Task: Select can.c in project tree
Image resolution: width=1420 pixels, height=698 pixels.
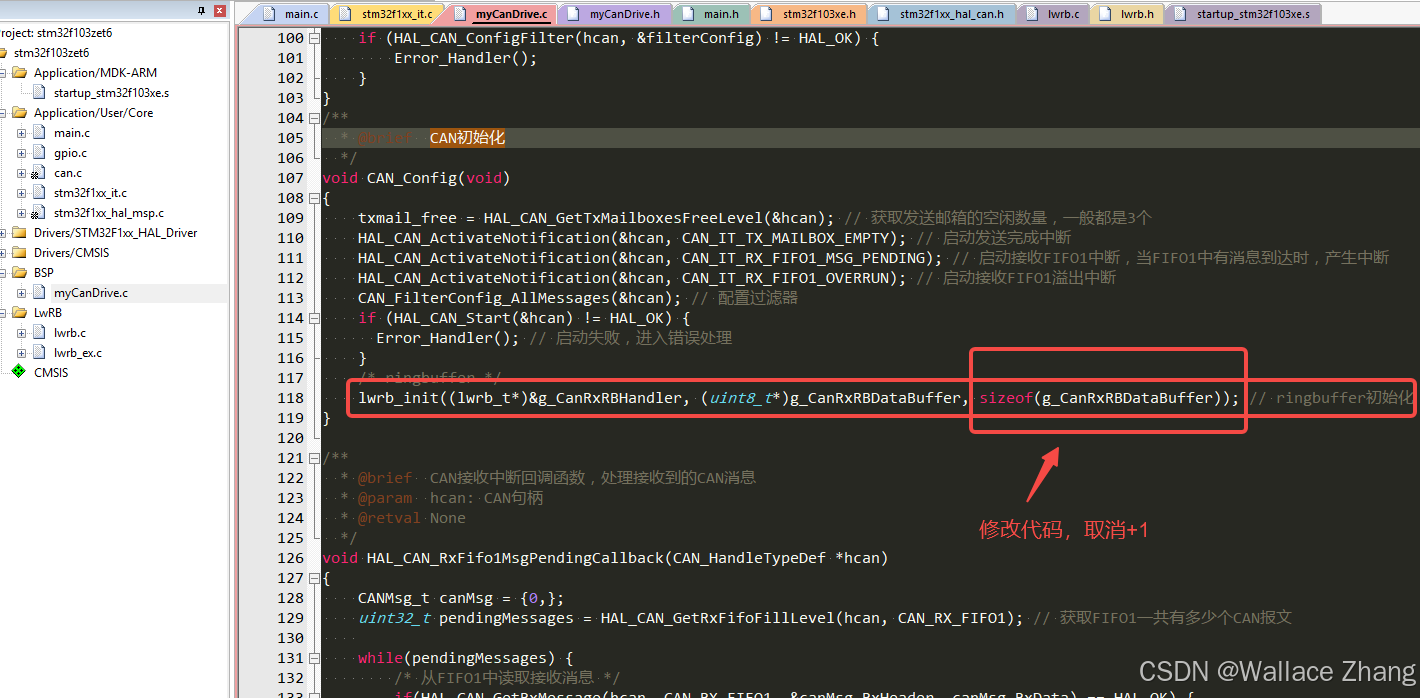Action: tap(68, 173)
